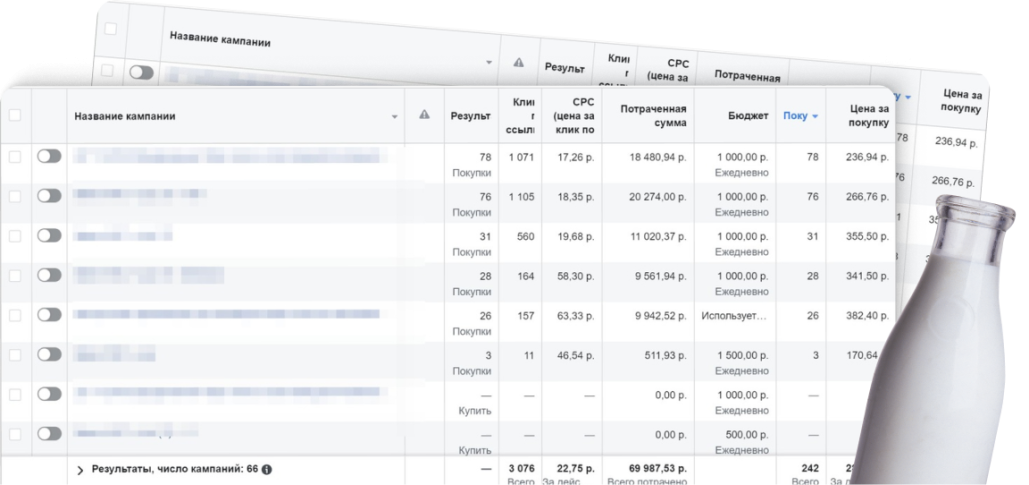This screenshot has width=1029, height=485.
Task: Select checkbox of campaign with 500,00 р. budget
Action: pos(14,434)
